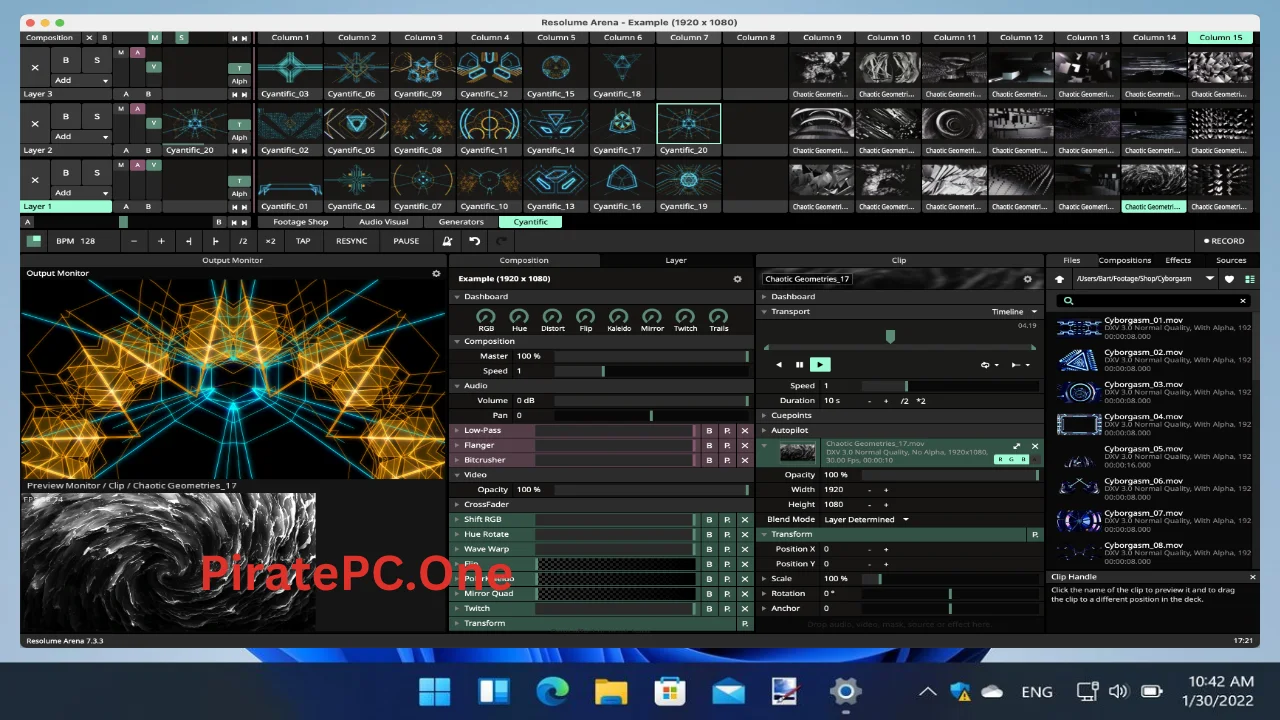The width and height of the screenshot is (1280, 720).
Task: Click the TAP tempo button
Action: point(303,241)
